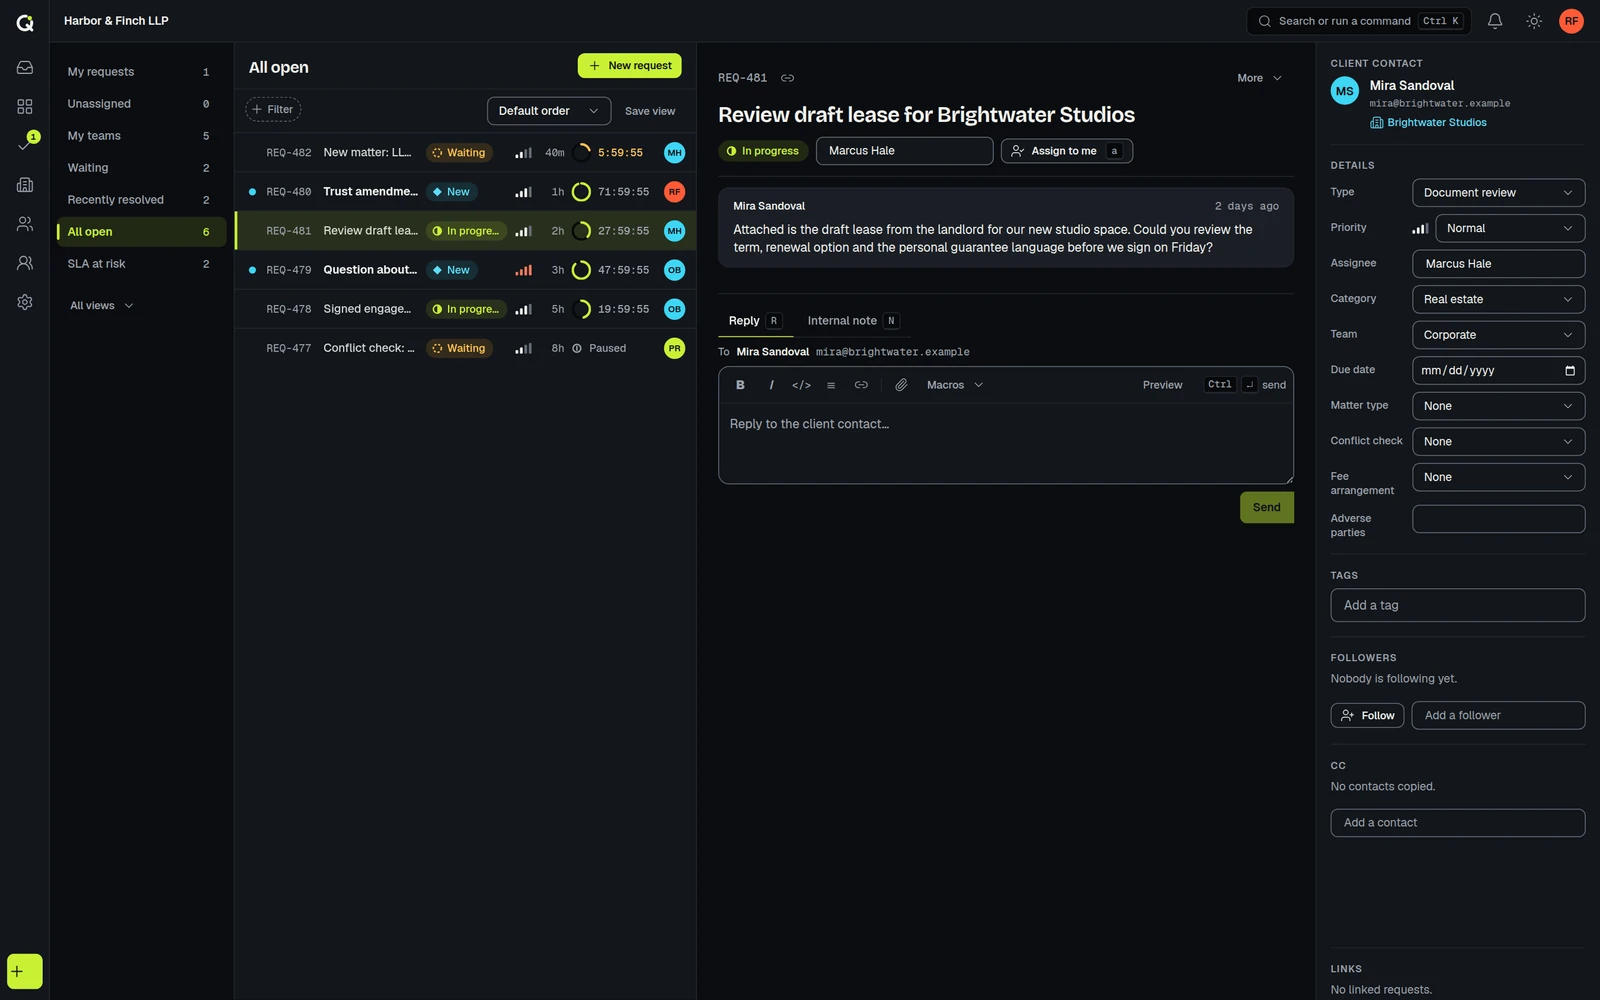Click the Follow button
Viewport: 1600px width, 1000px height.
point(1367,716)
